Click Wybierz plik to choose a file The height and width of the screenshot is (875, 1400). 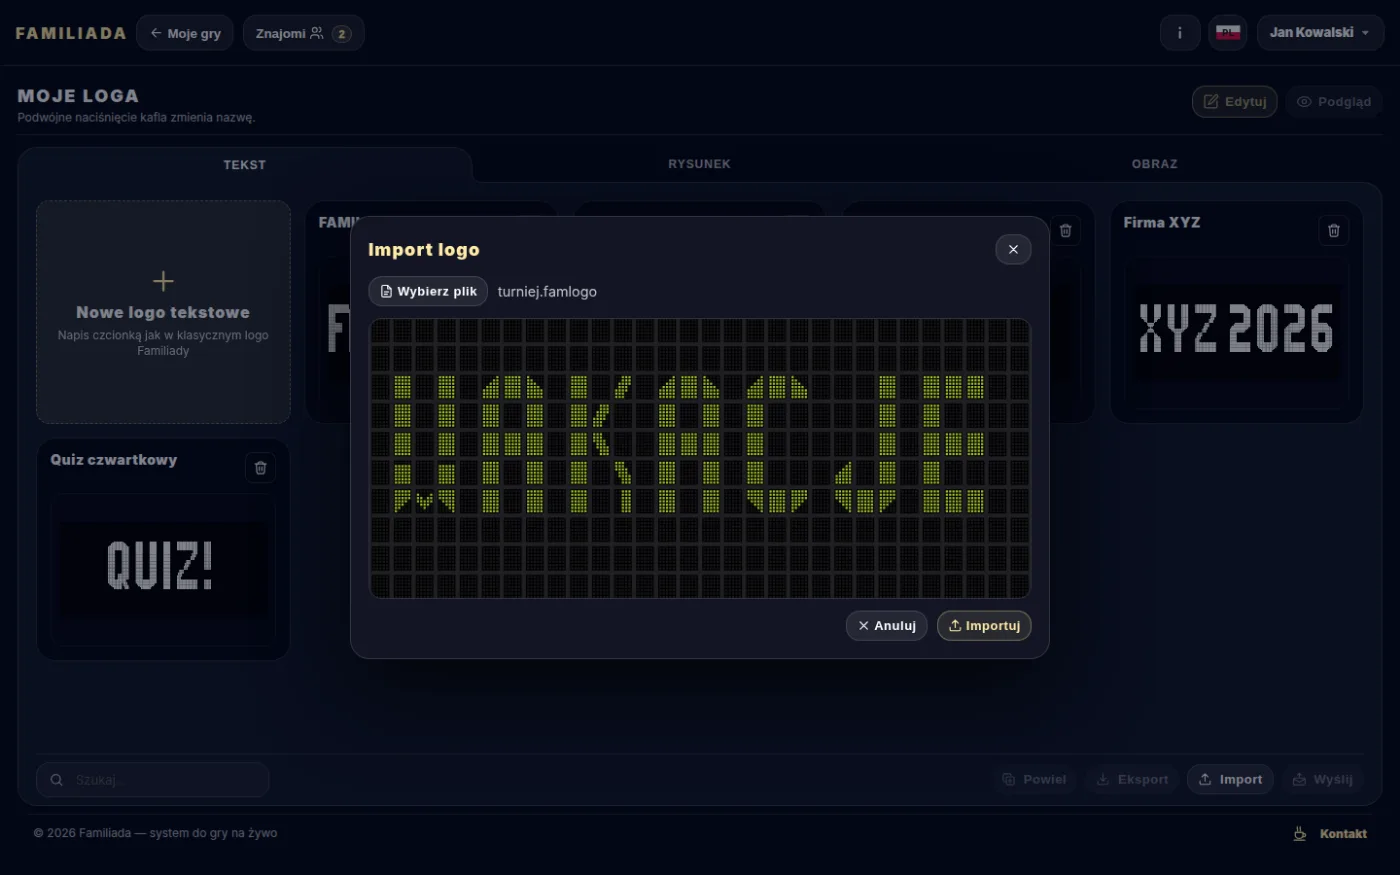(x=428, y=291)
